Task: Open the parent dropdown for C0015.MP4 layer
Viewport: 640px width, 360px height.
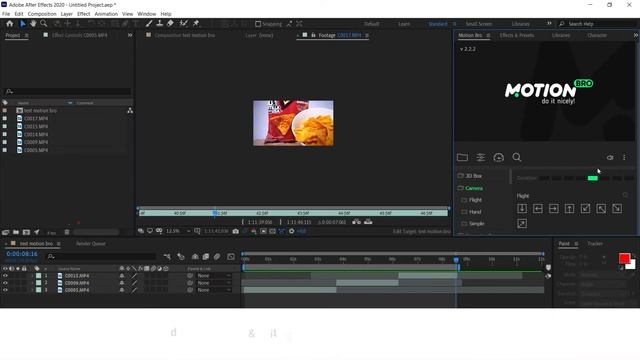Action: (x=213, y=276)
